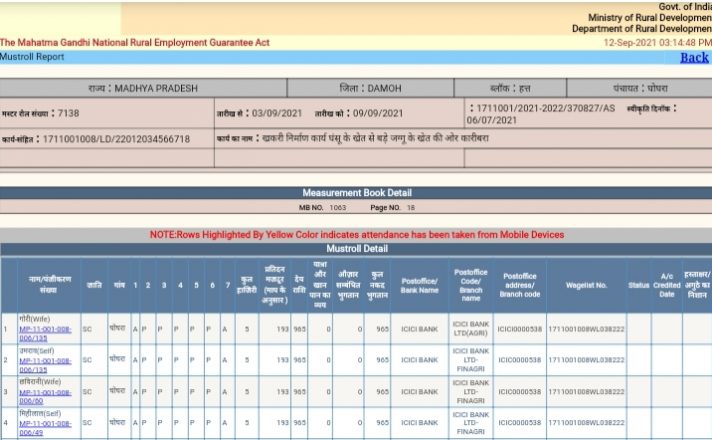This screenshot has height=440, width=712.
Task: Click the Measurement Book Detail header
Action: (357, 193)
